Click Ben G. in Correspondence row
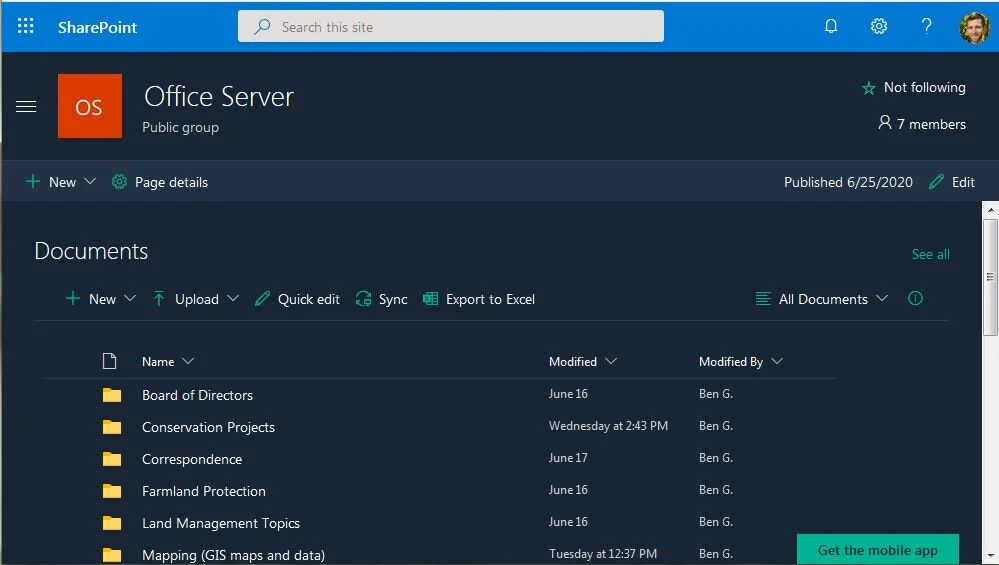 pos(715,457)
